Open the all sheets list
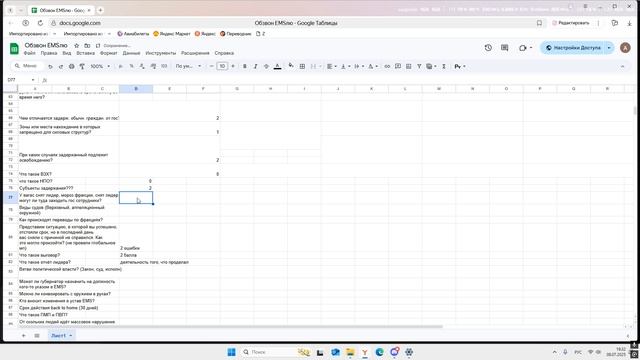This screenshot has width=640, height=360. [37, 336]
